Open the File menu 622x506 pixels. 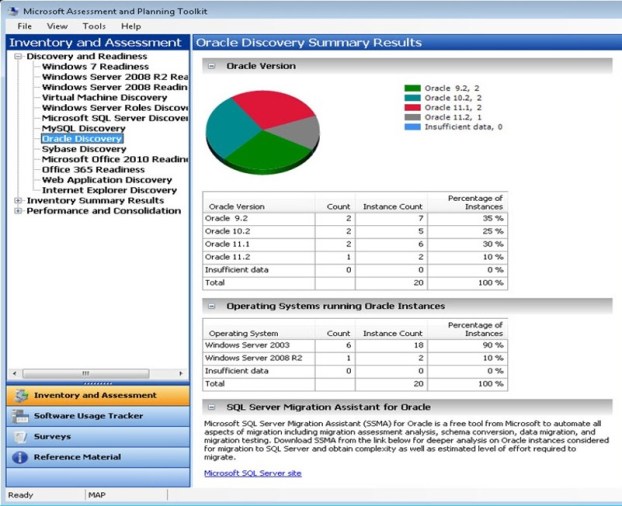pos(25,26)
